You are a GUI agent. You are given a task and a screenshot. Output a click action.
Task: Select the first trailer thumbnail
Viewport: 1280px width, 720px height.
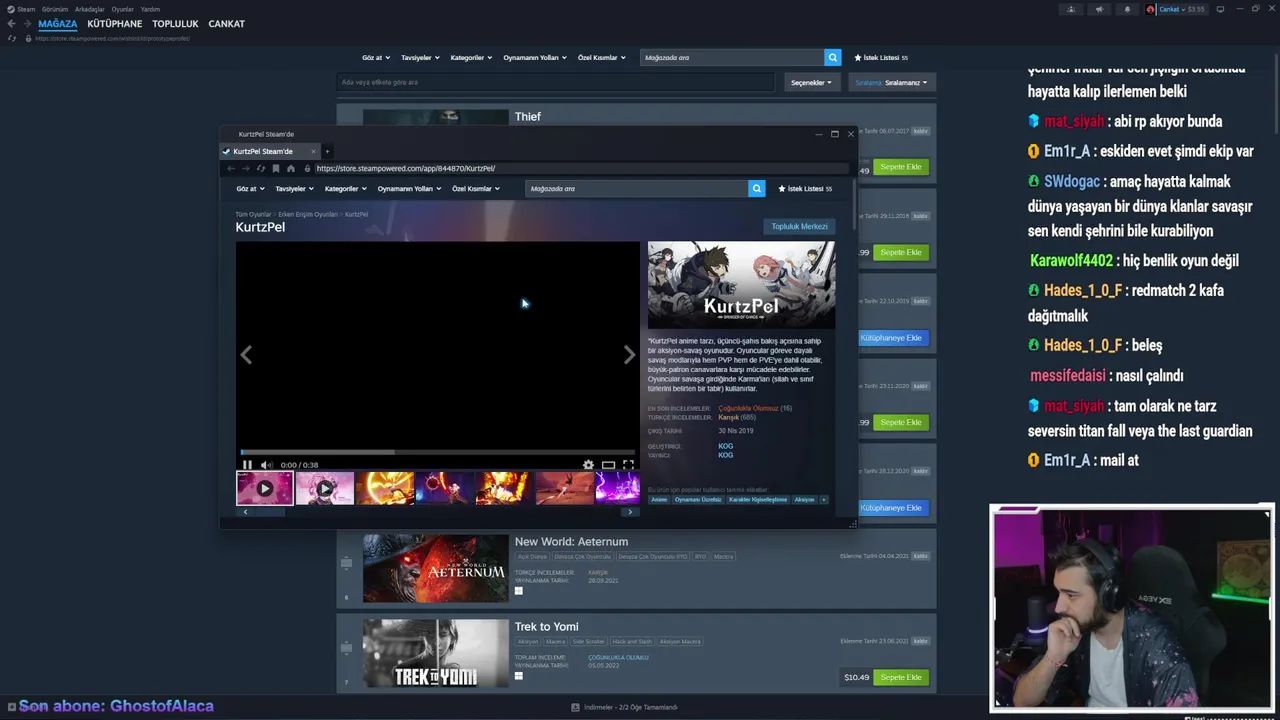coord(264,488)
